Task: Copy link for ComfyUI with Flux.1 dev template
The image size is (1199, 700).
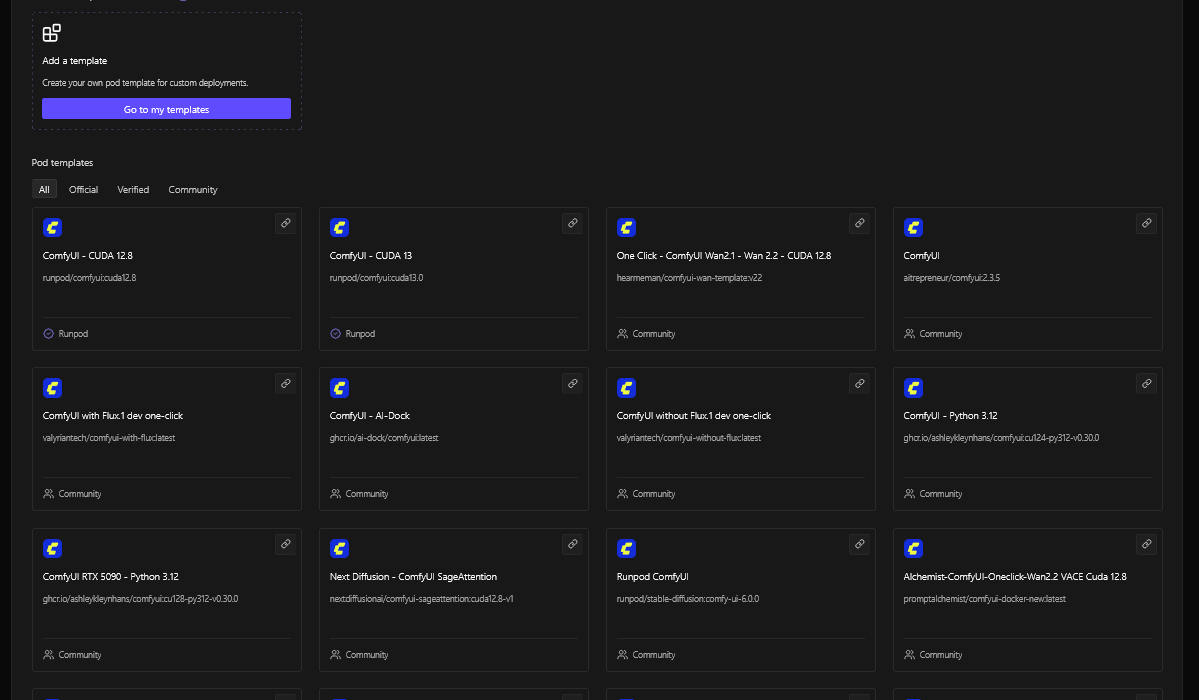Action: click(285, 384)
